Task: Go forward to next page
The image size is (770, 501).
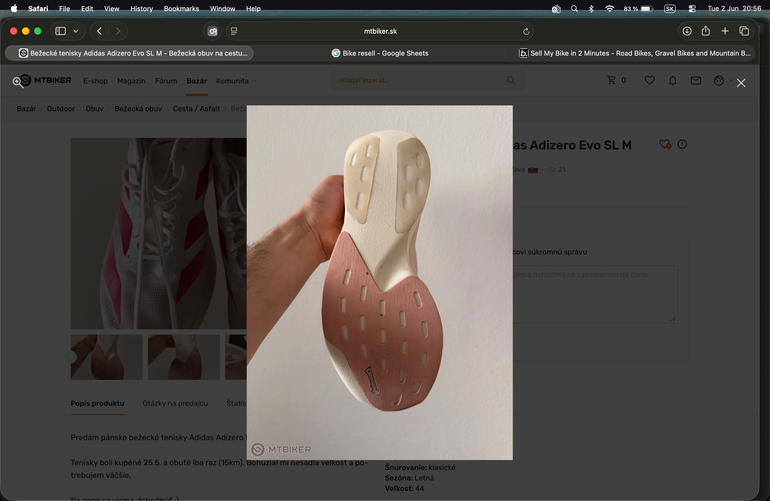Action: pos(118,31)
